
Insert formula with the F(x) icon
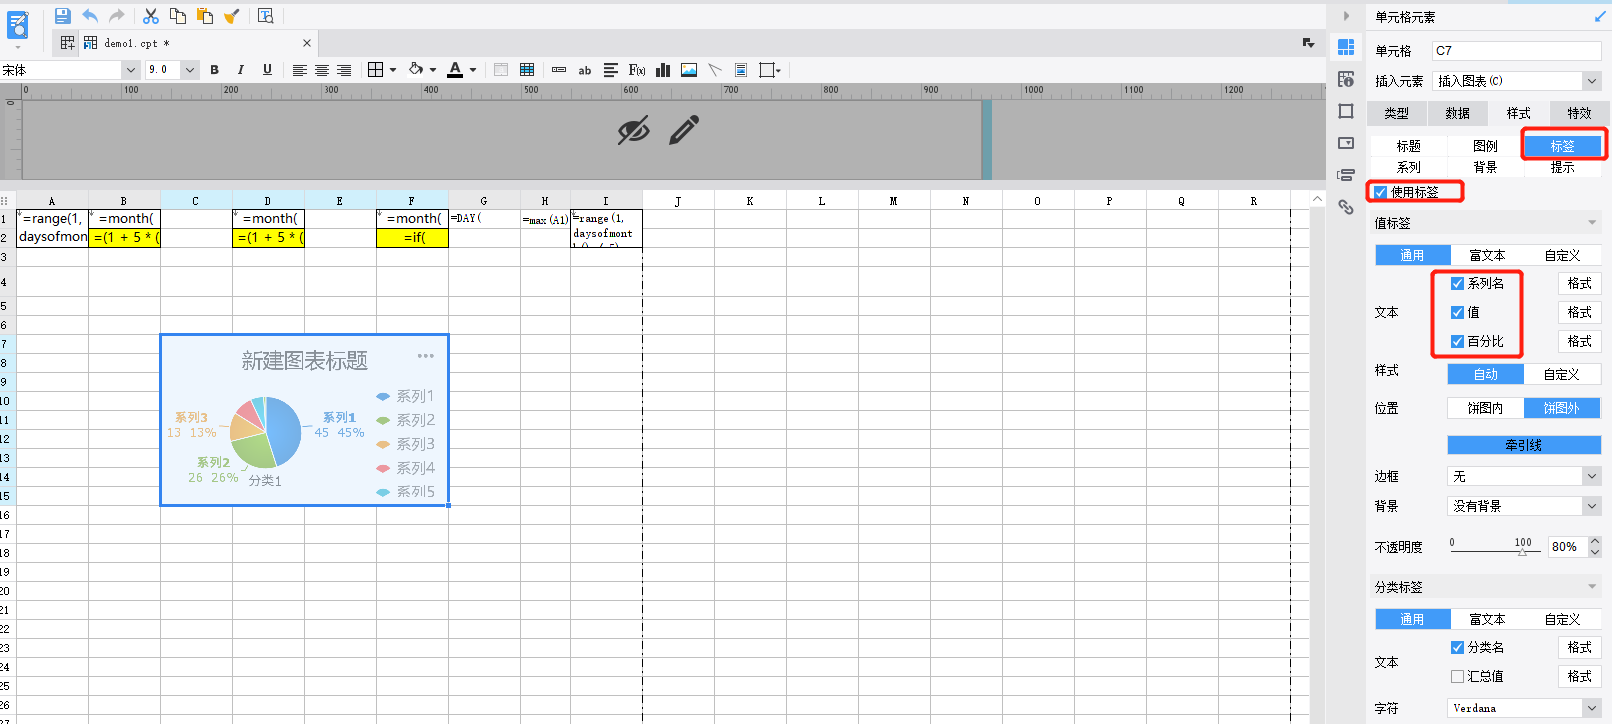(x=637, y=70)
